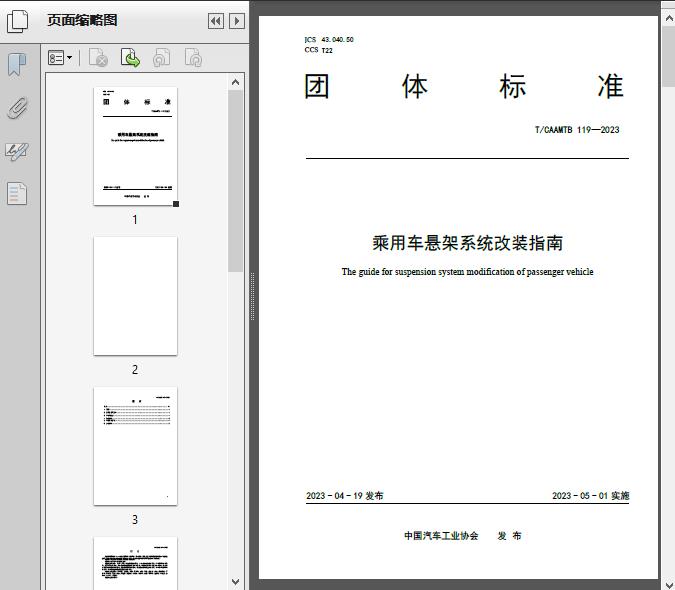Open the Page Thumbnails panel icon
The width and height of the screenshot is (675, 590).
point(18,21)
